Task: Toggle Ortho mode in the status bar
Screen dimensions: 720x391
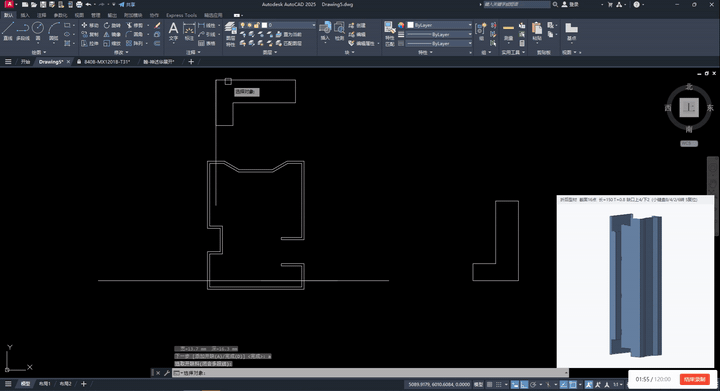Action: [x=524, y=385]
